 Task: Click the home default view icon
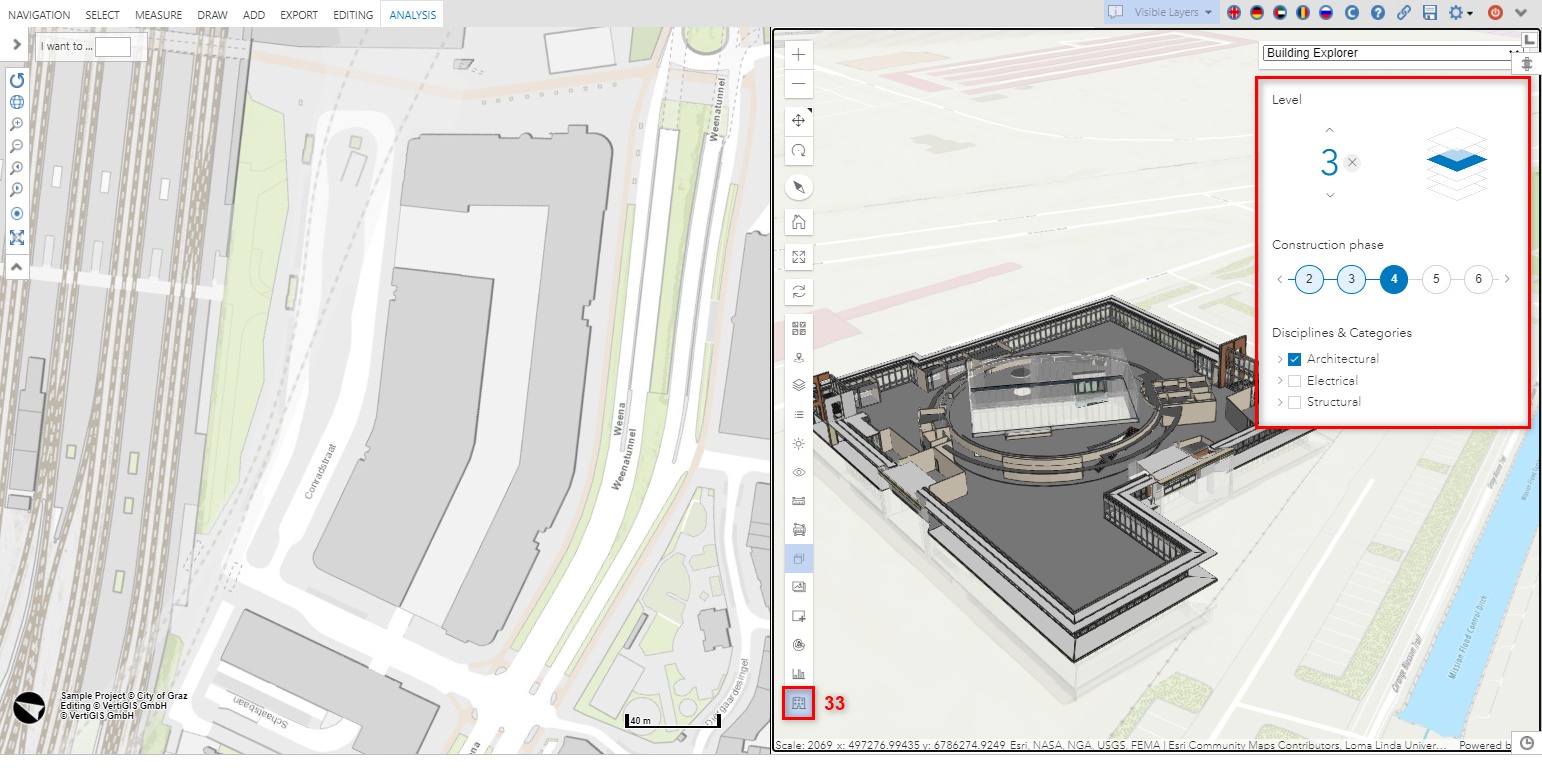click(799, 222)
